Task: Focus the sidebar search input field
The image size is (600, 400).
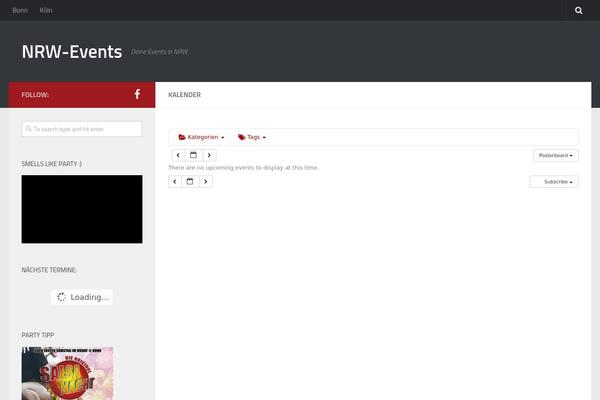Action: 82,129
